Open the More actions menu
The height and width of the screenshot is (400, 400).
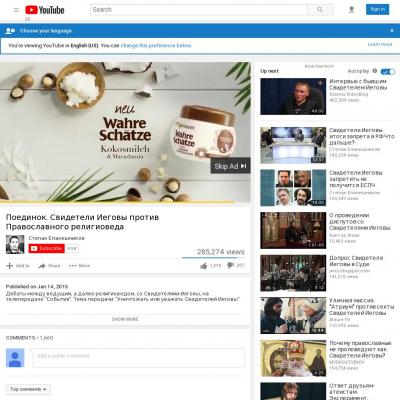79,266
